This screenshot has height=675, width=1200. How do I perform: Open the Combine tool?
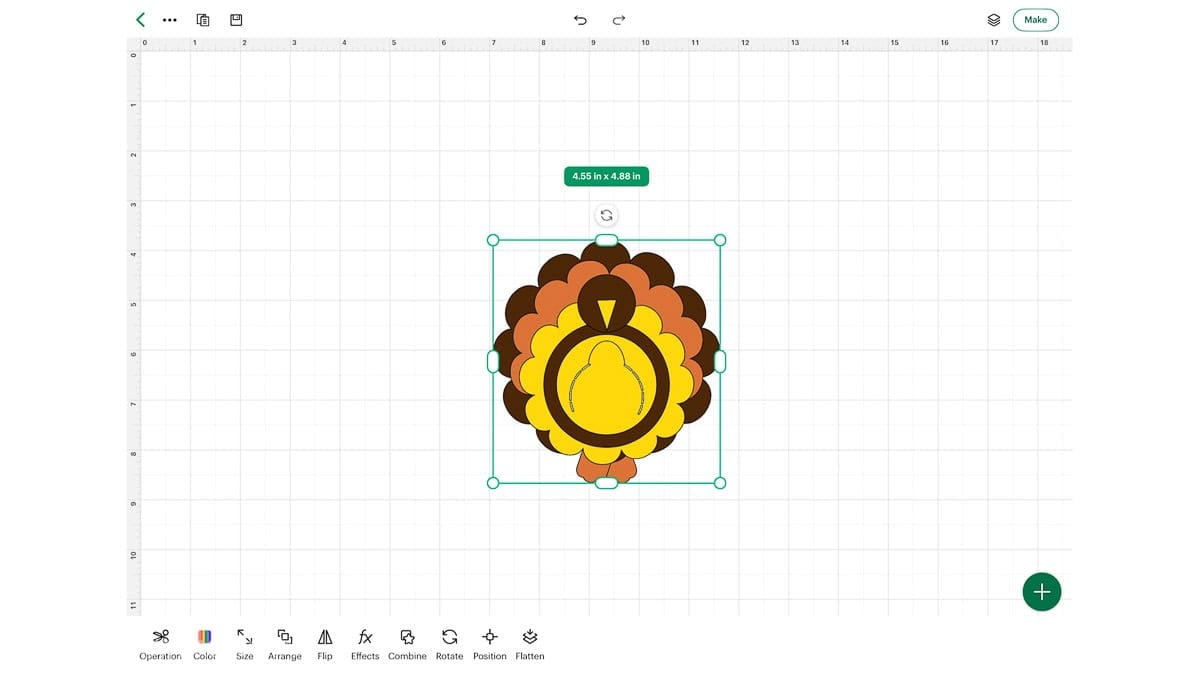(x=407, y=644)
